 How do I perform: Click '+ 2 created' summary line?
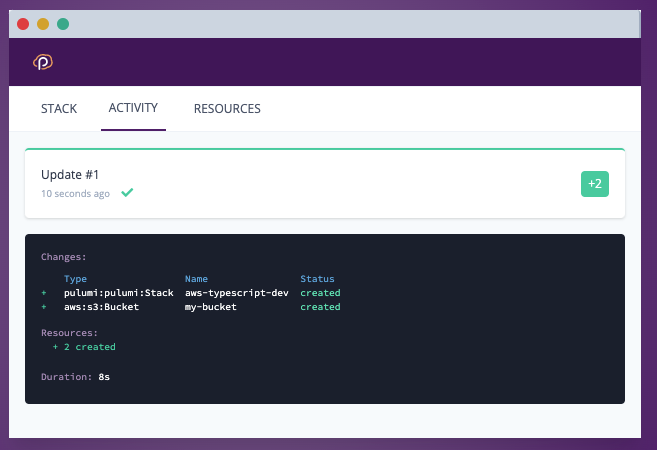[x=84, y=347]
